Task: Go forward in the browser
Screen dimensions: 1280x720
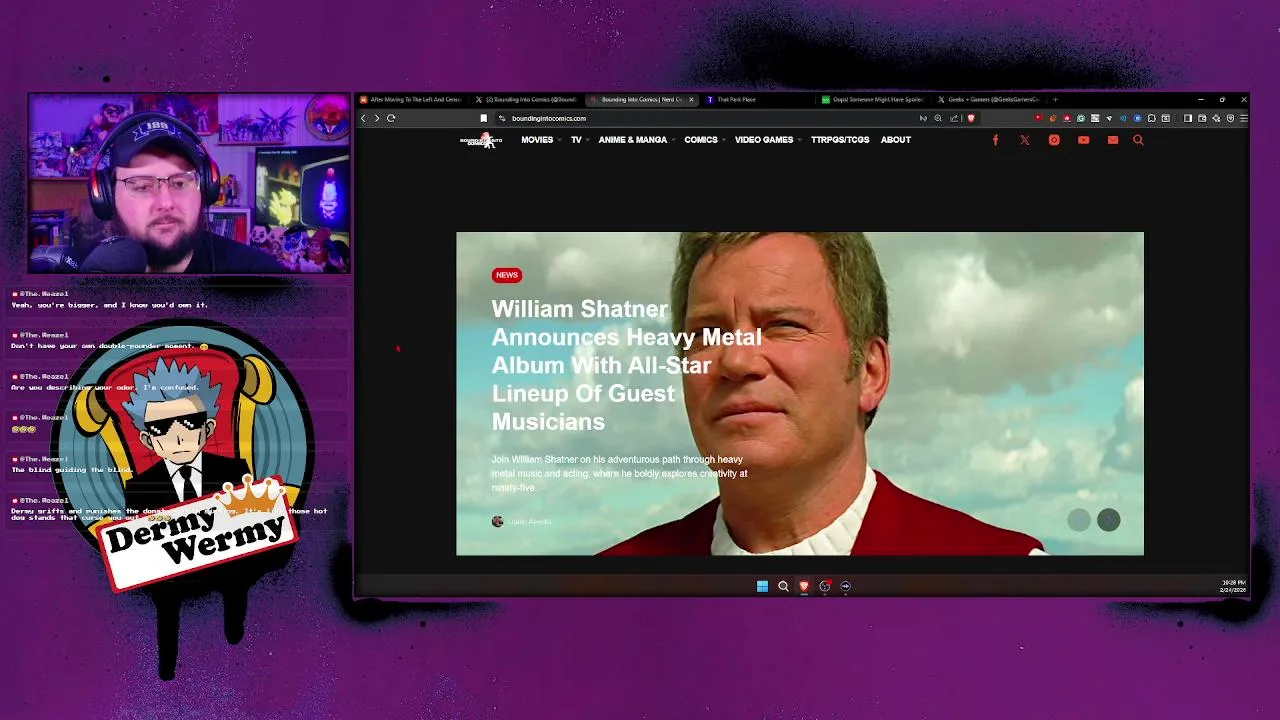Action: pyautogui.click(x=377, y=118)
